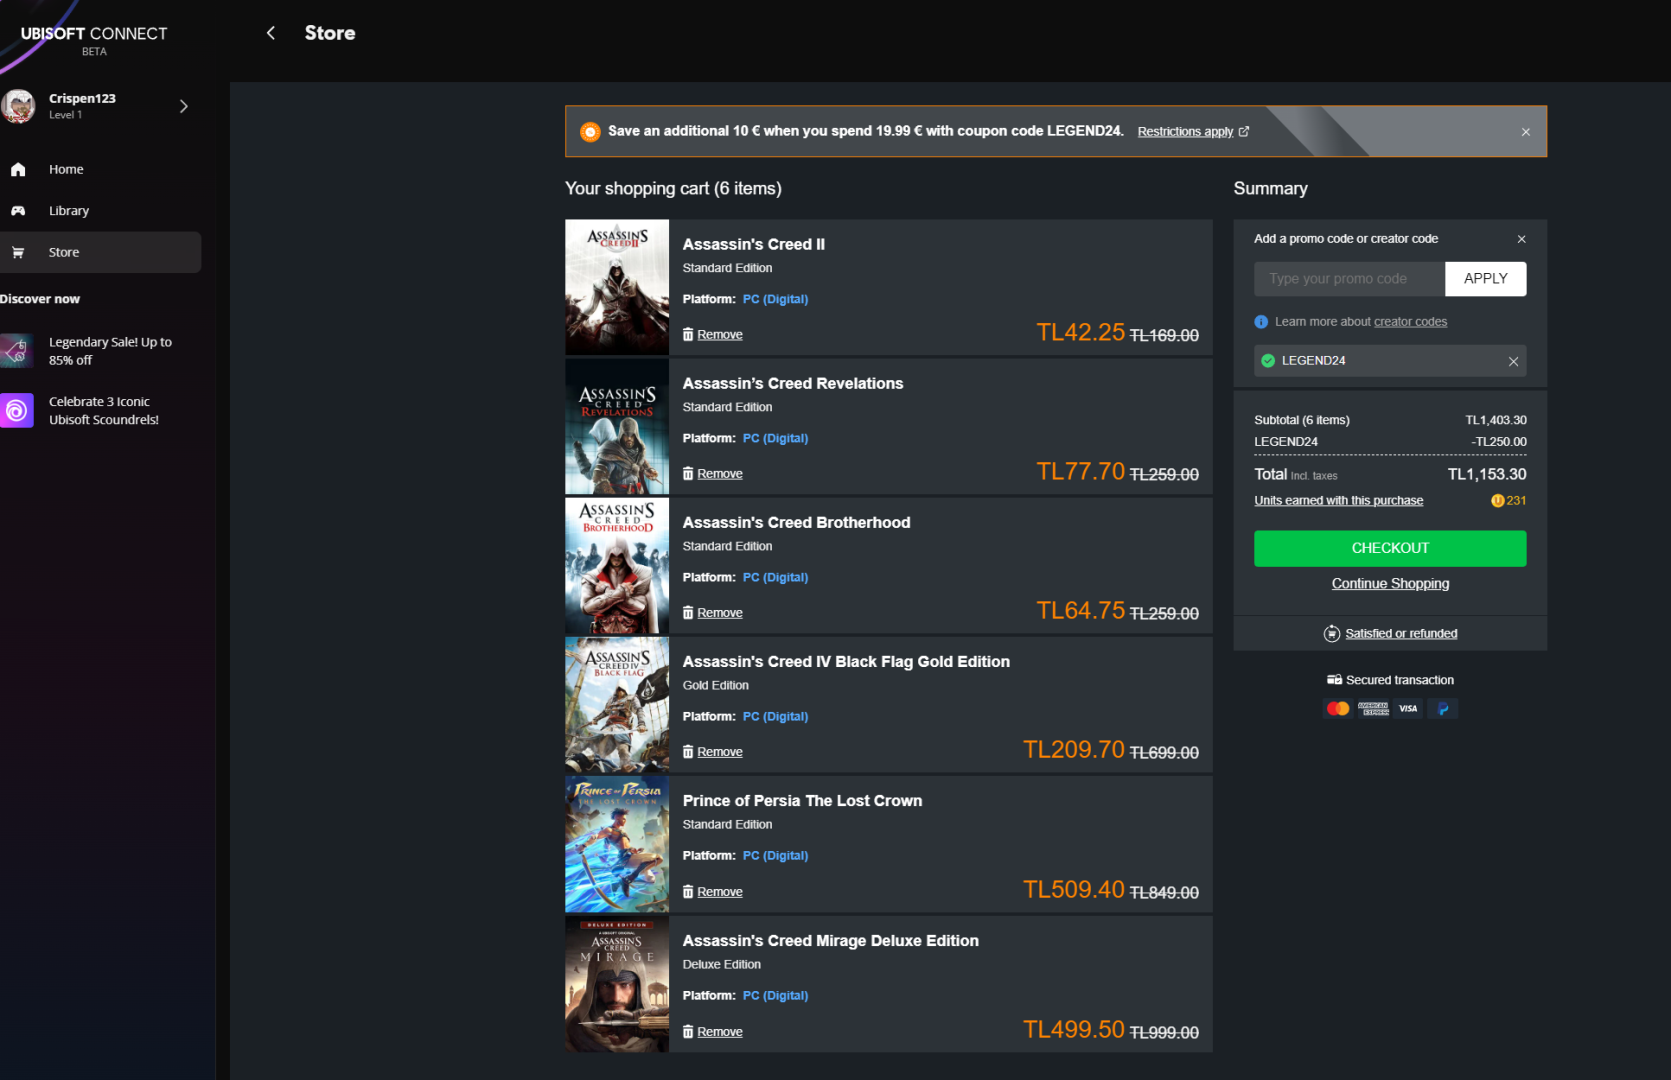The height and width of the screenshot is (1080, 1671).
Task: Open Assassin's Creed Brotherhood cover thumbnail
Action: [x=617, y=565]
